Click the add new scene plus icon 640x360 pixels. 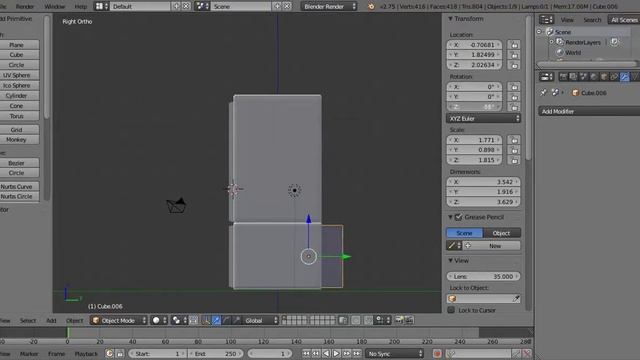tap(277, 6)
